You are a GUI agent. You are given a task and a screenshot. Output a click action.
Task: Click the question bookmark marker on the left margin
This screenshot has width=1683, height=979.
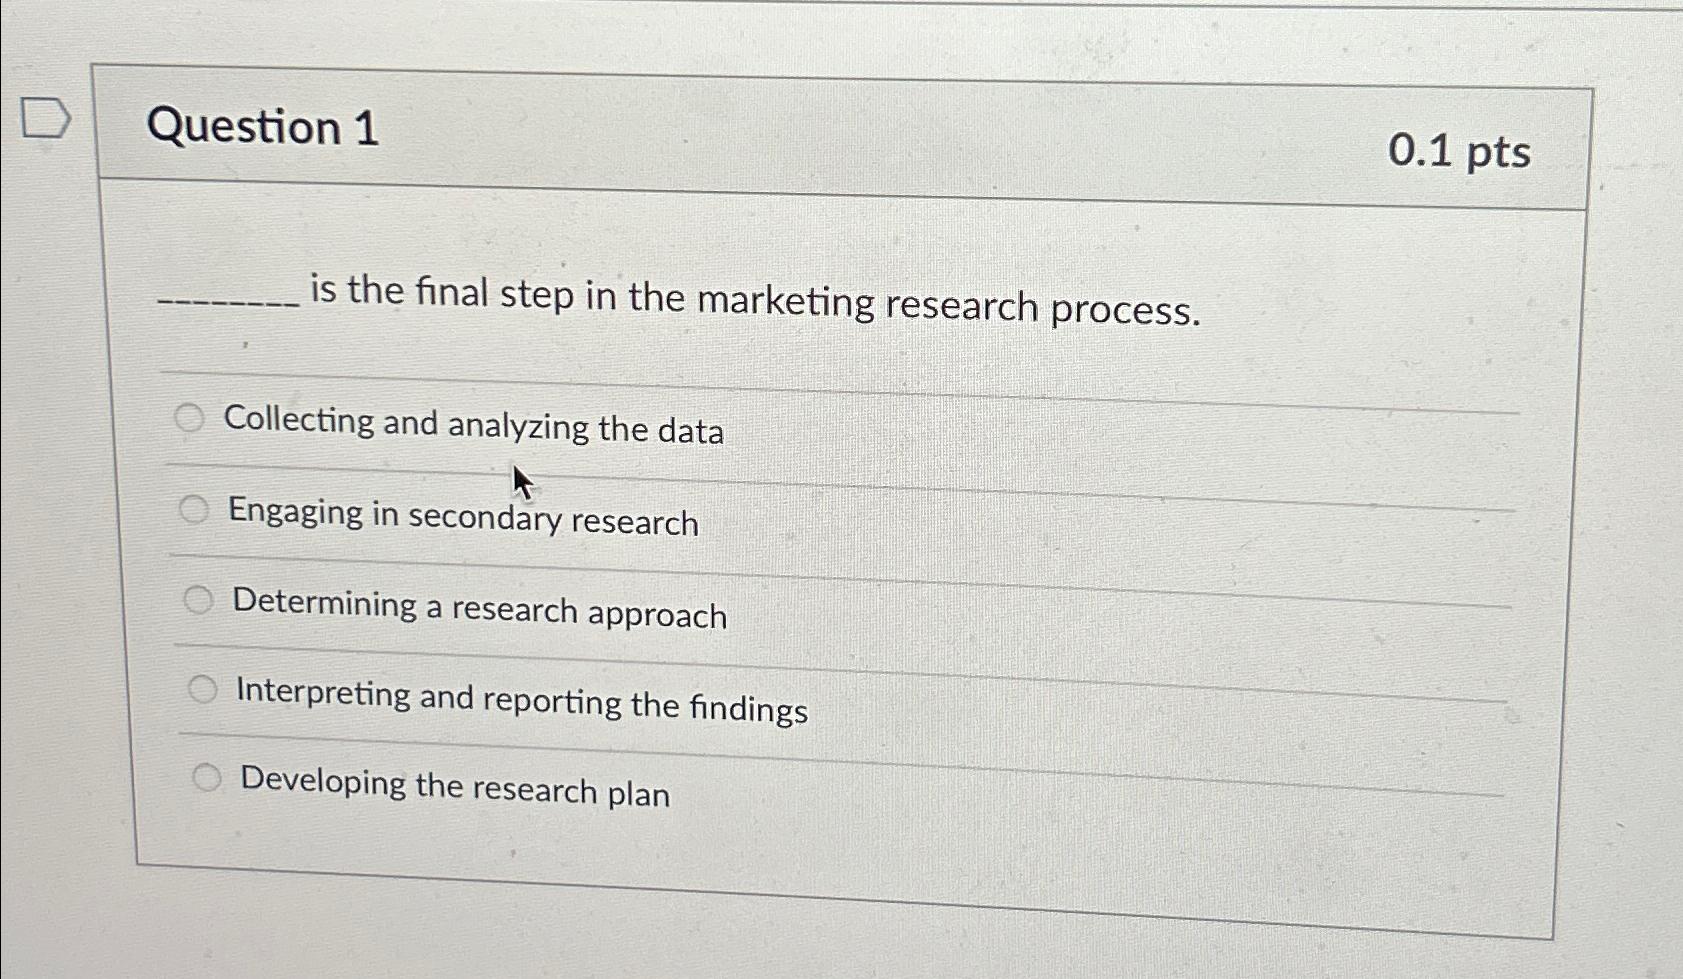[x=45, y=118]
